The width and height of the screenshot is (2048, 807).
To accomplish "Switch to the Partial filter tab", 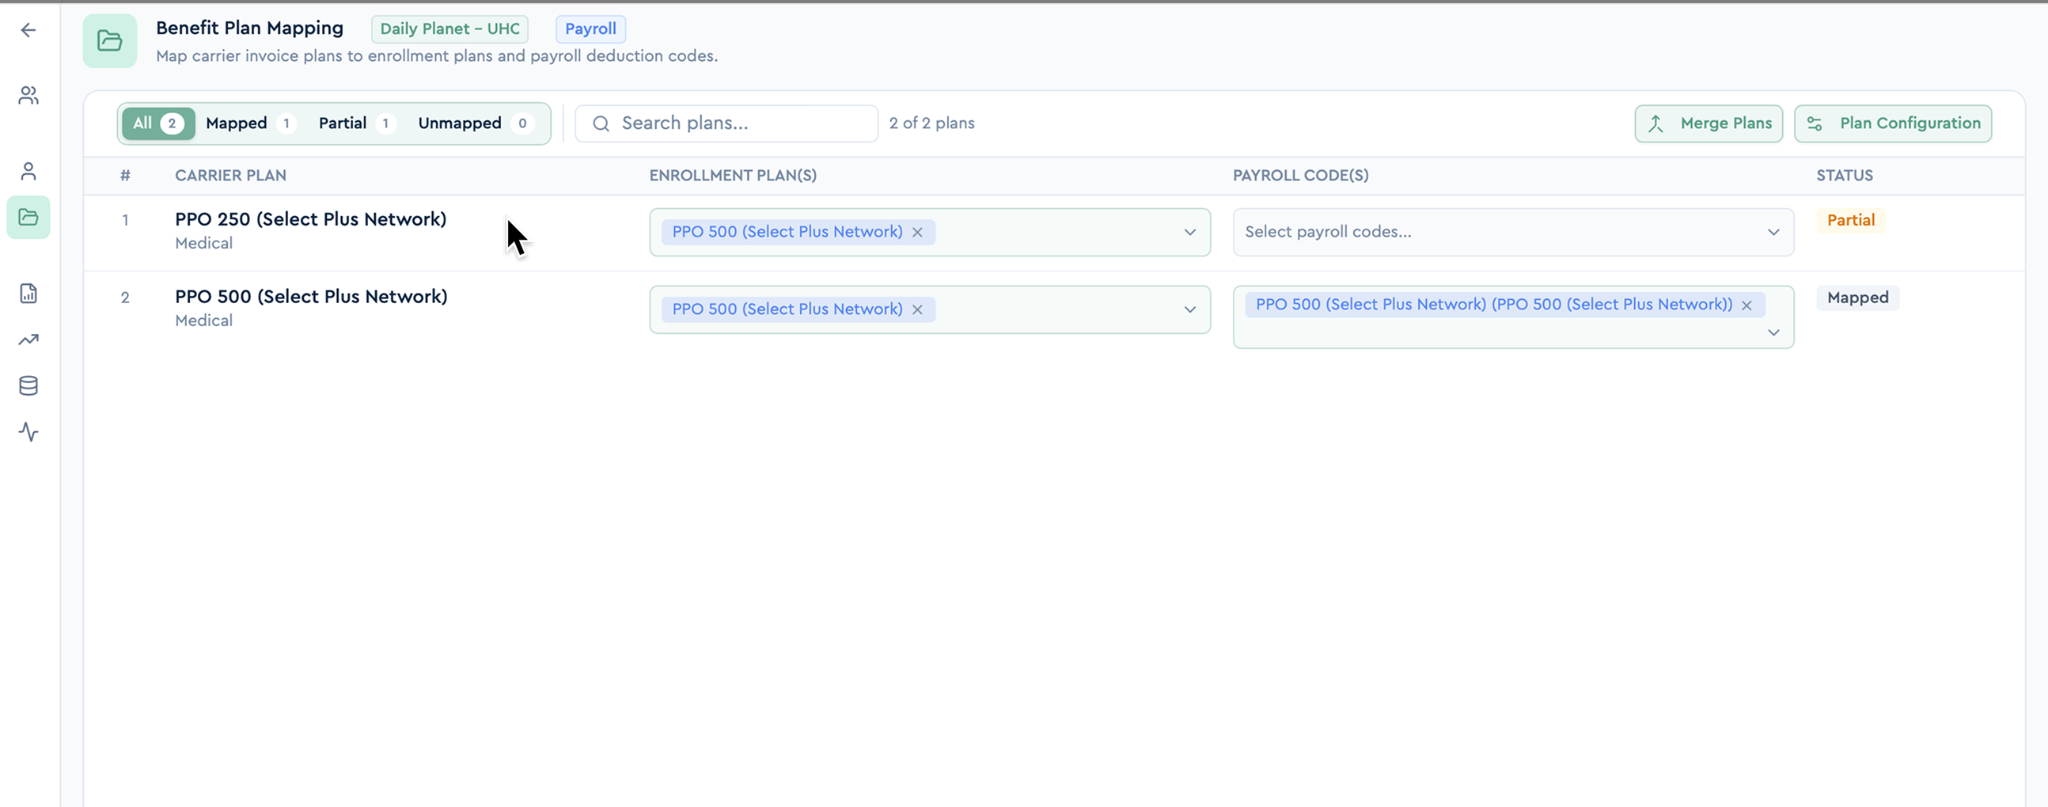I will [x=355, y=123].
